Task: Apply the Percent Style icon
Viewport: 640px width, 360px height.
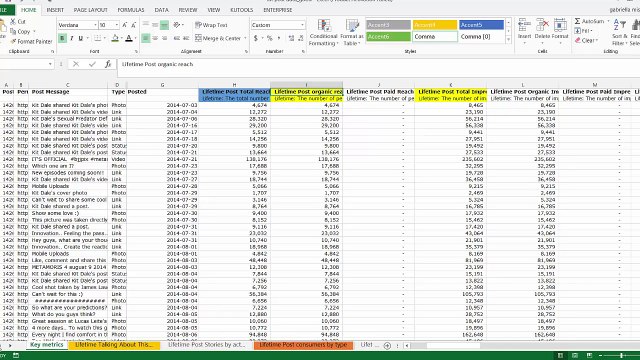Action: pos(269,38)
